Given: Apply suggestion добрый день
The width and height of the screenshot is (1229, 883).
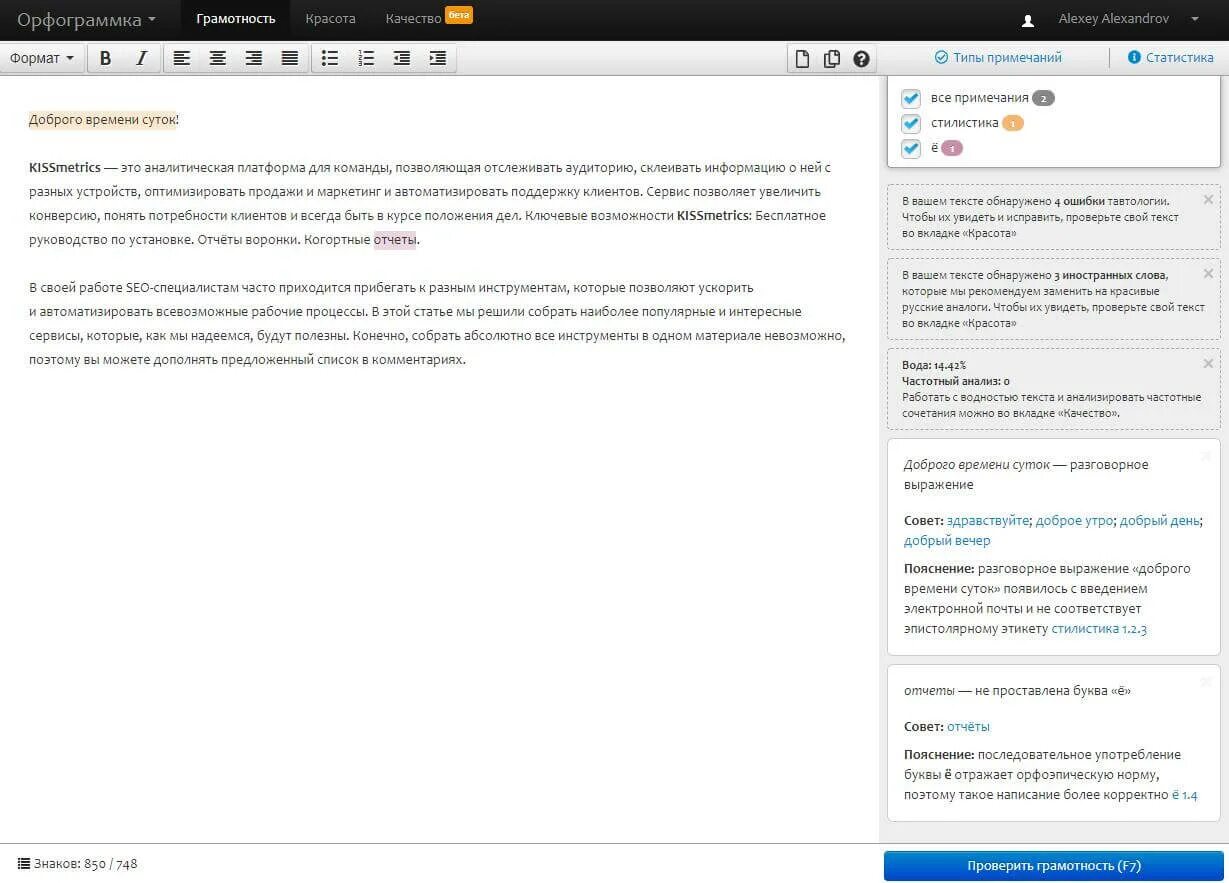Looking at the screenshot, I should point(1159,521).
